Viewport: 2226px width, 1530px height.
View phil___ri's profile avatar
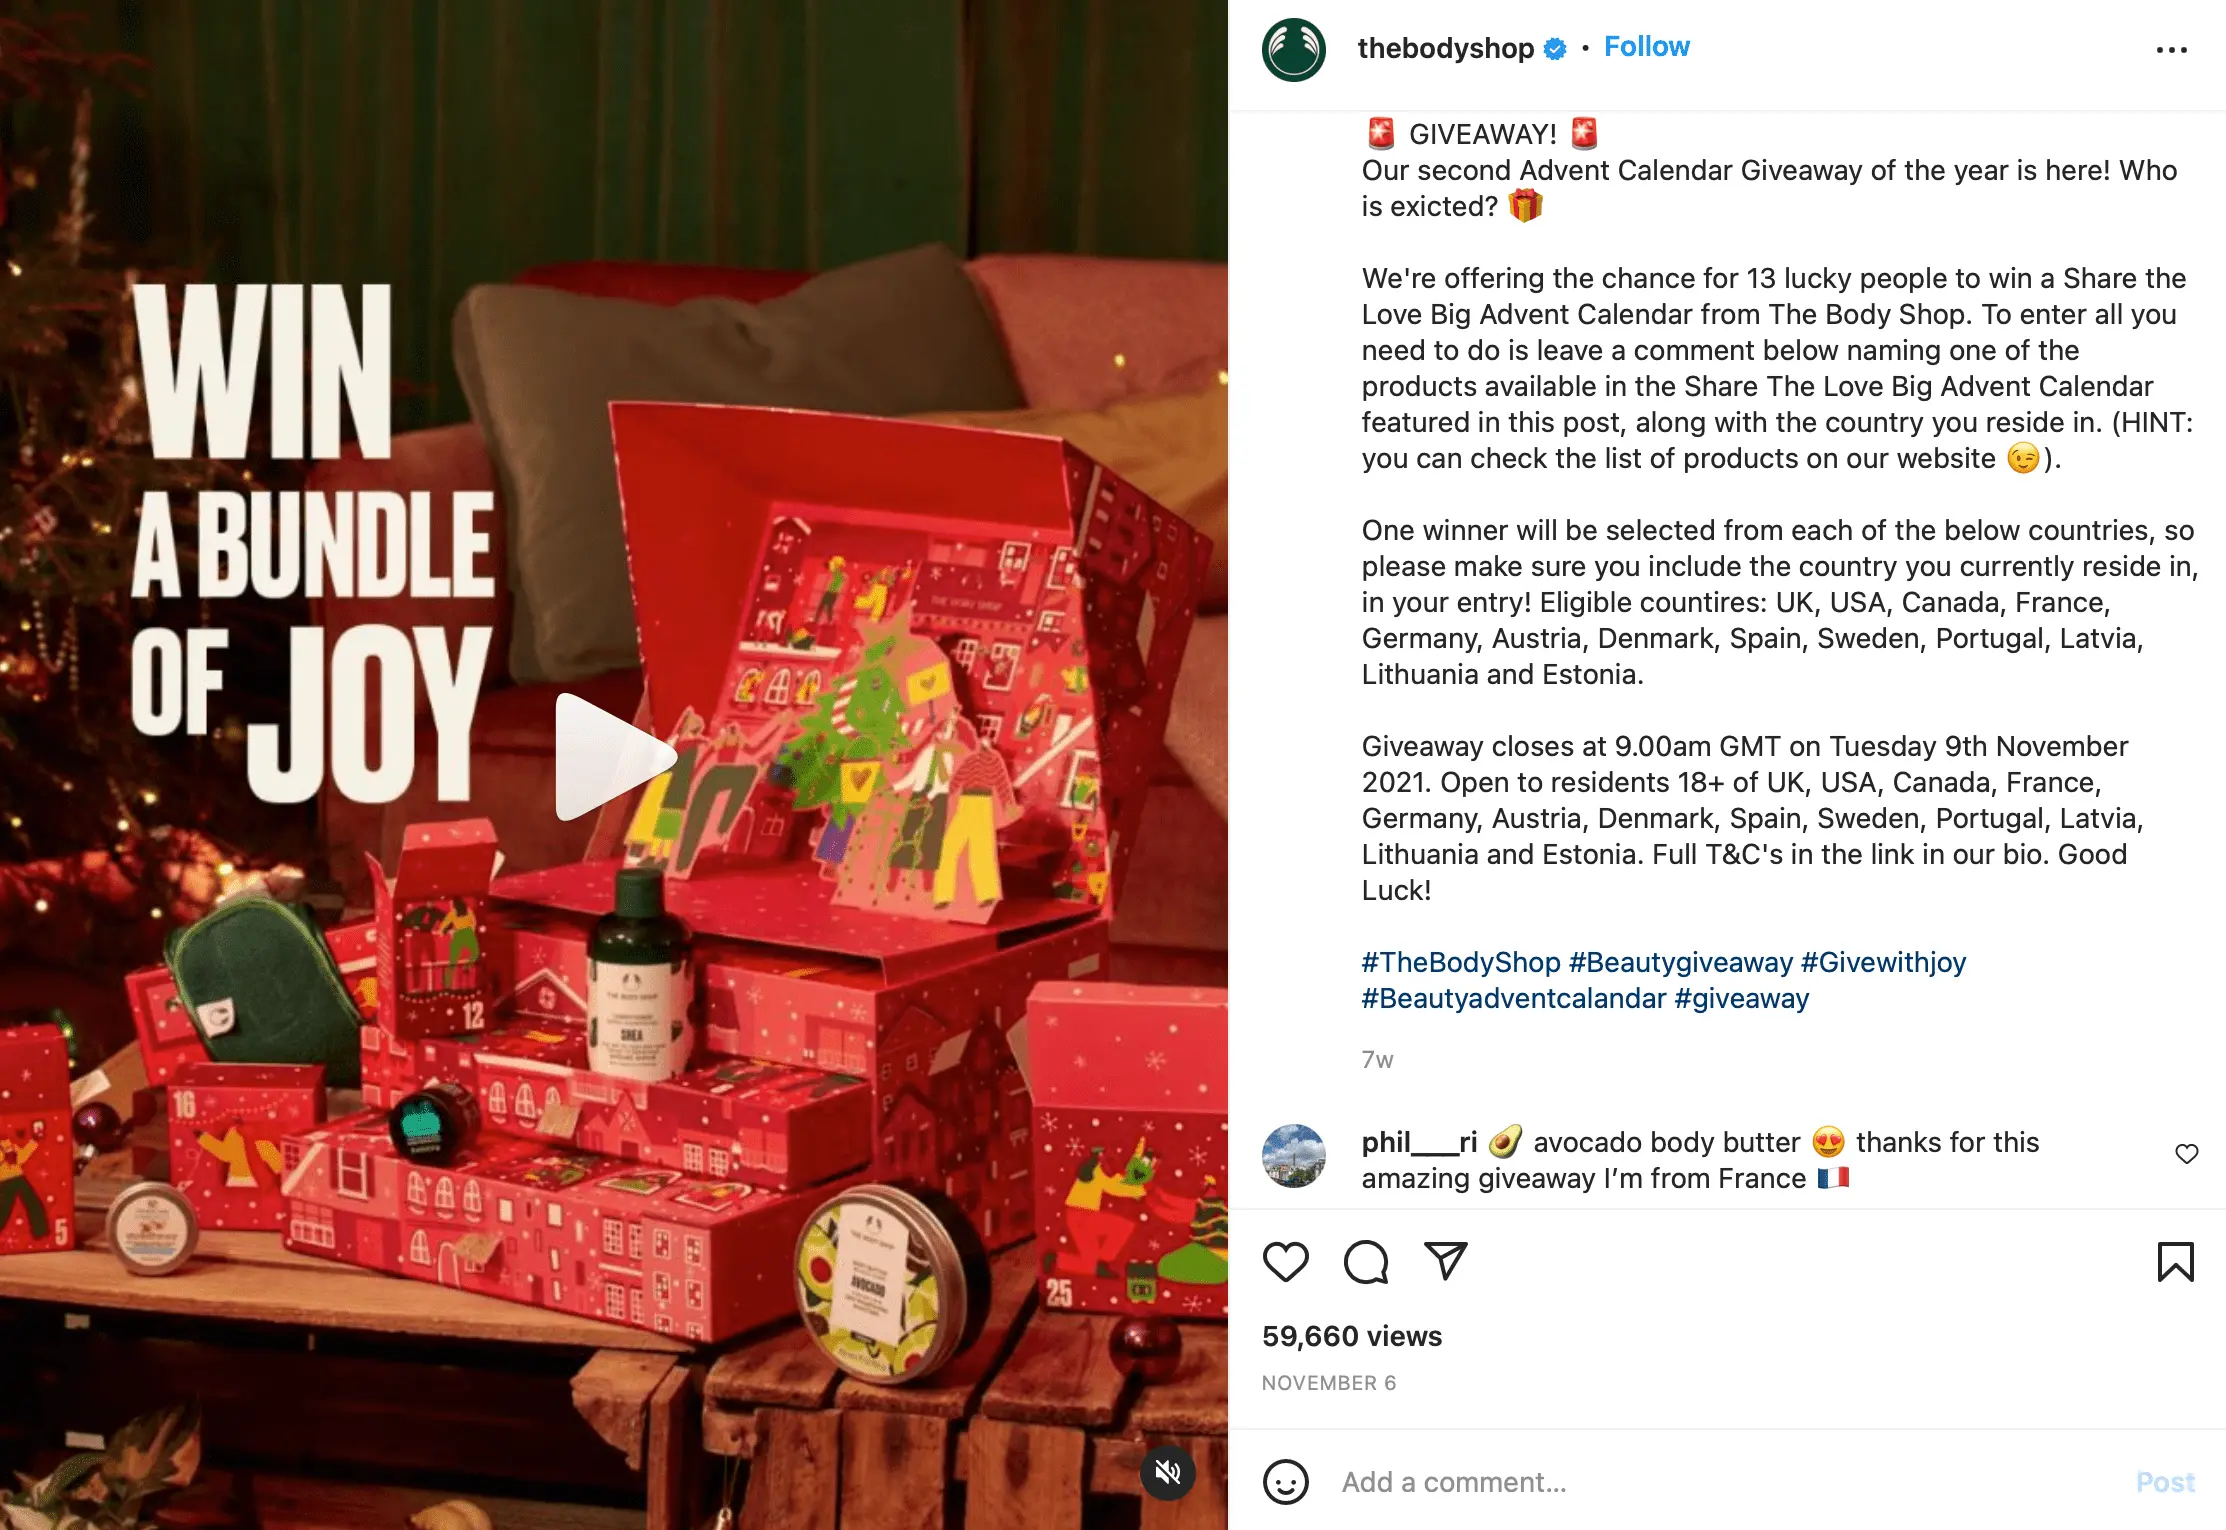pos(1293,1155)
